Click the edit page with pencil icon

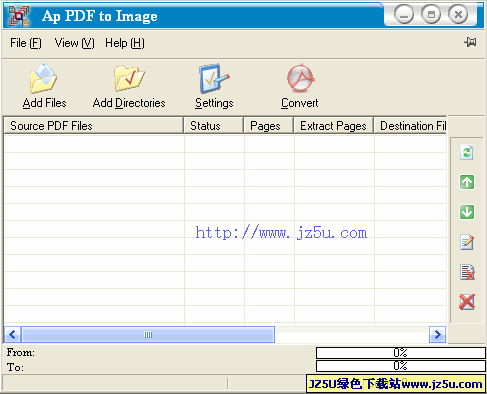coord(467,242)
